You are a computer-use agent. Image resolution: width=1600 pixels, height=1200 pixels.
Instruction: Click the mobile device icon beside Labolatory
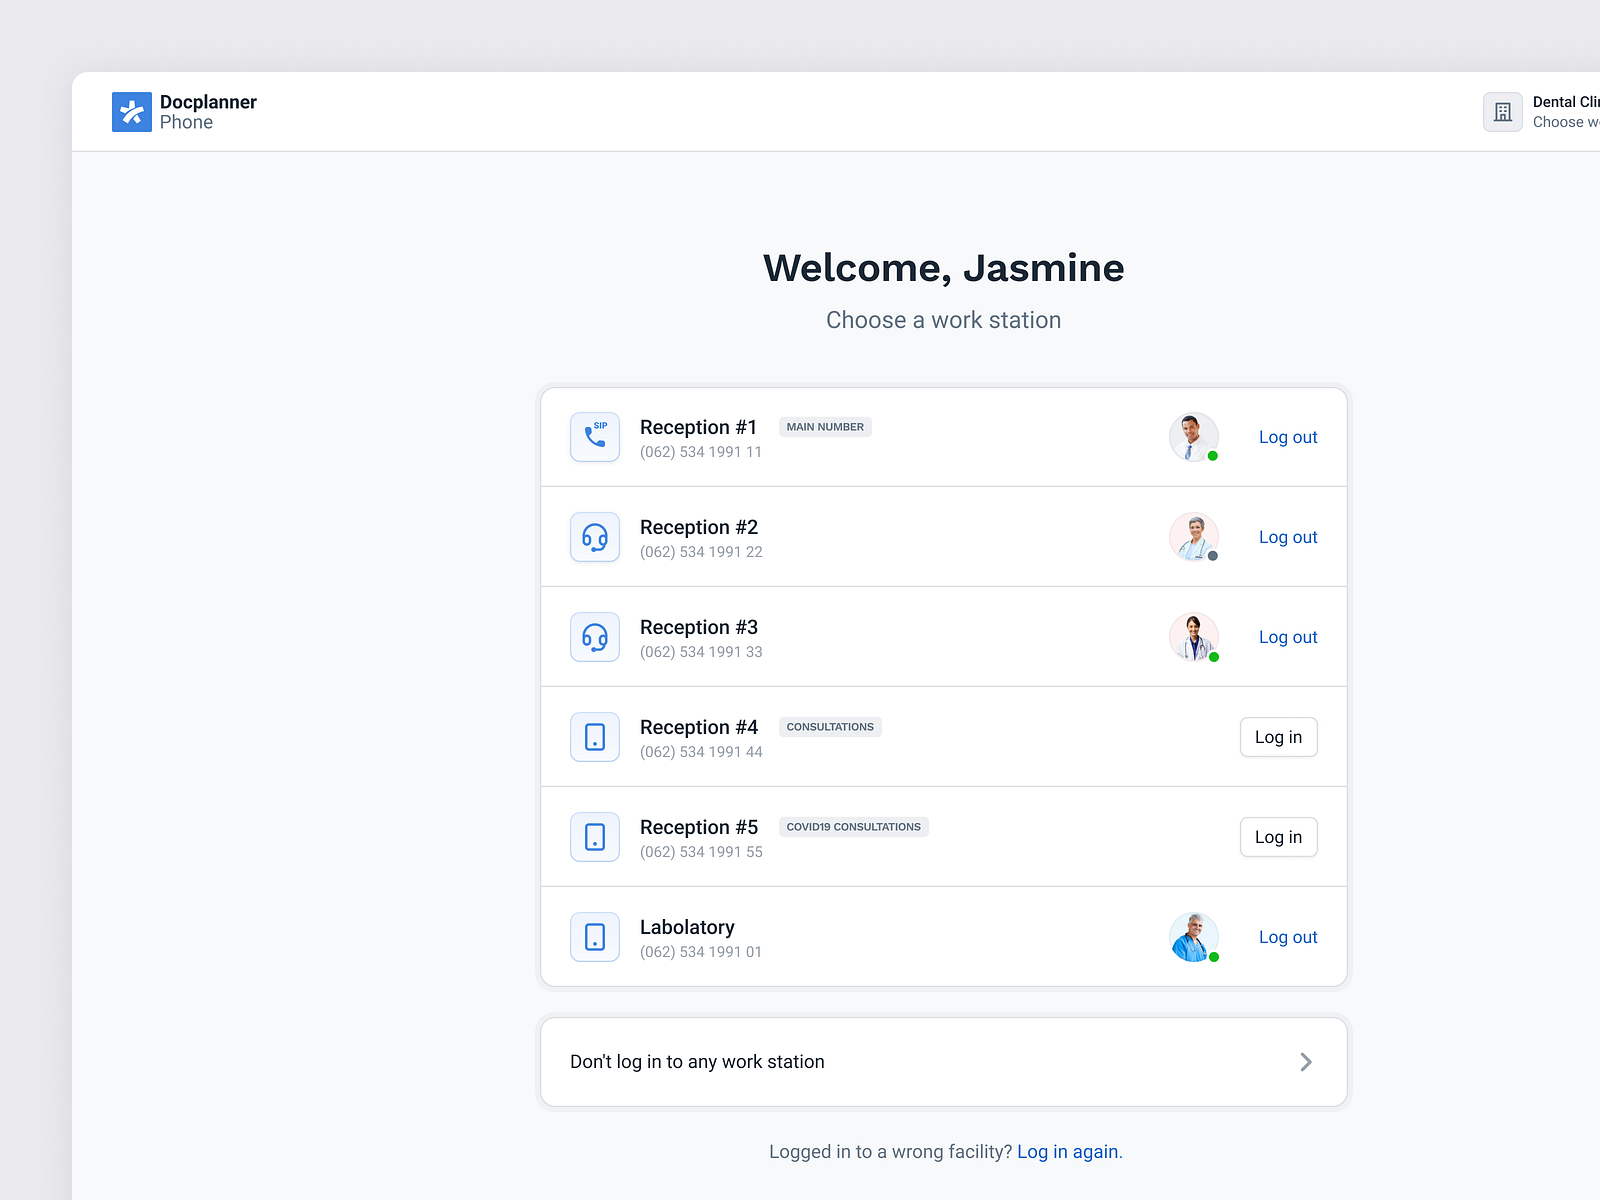594,937
